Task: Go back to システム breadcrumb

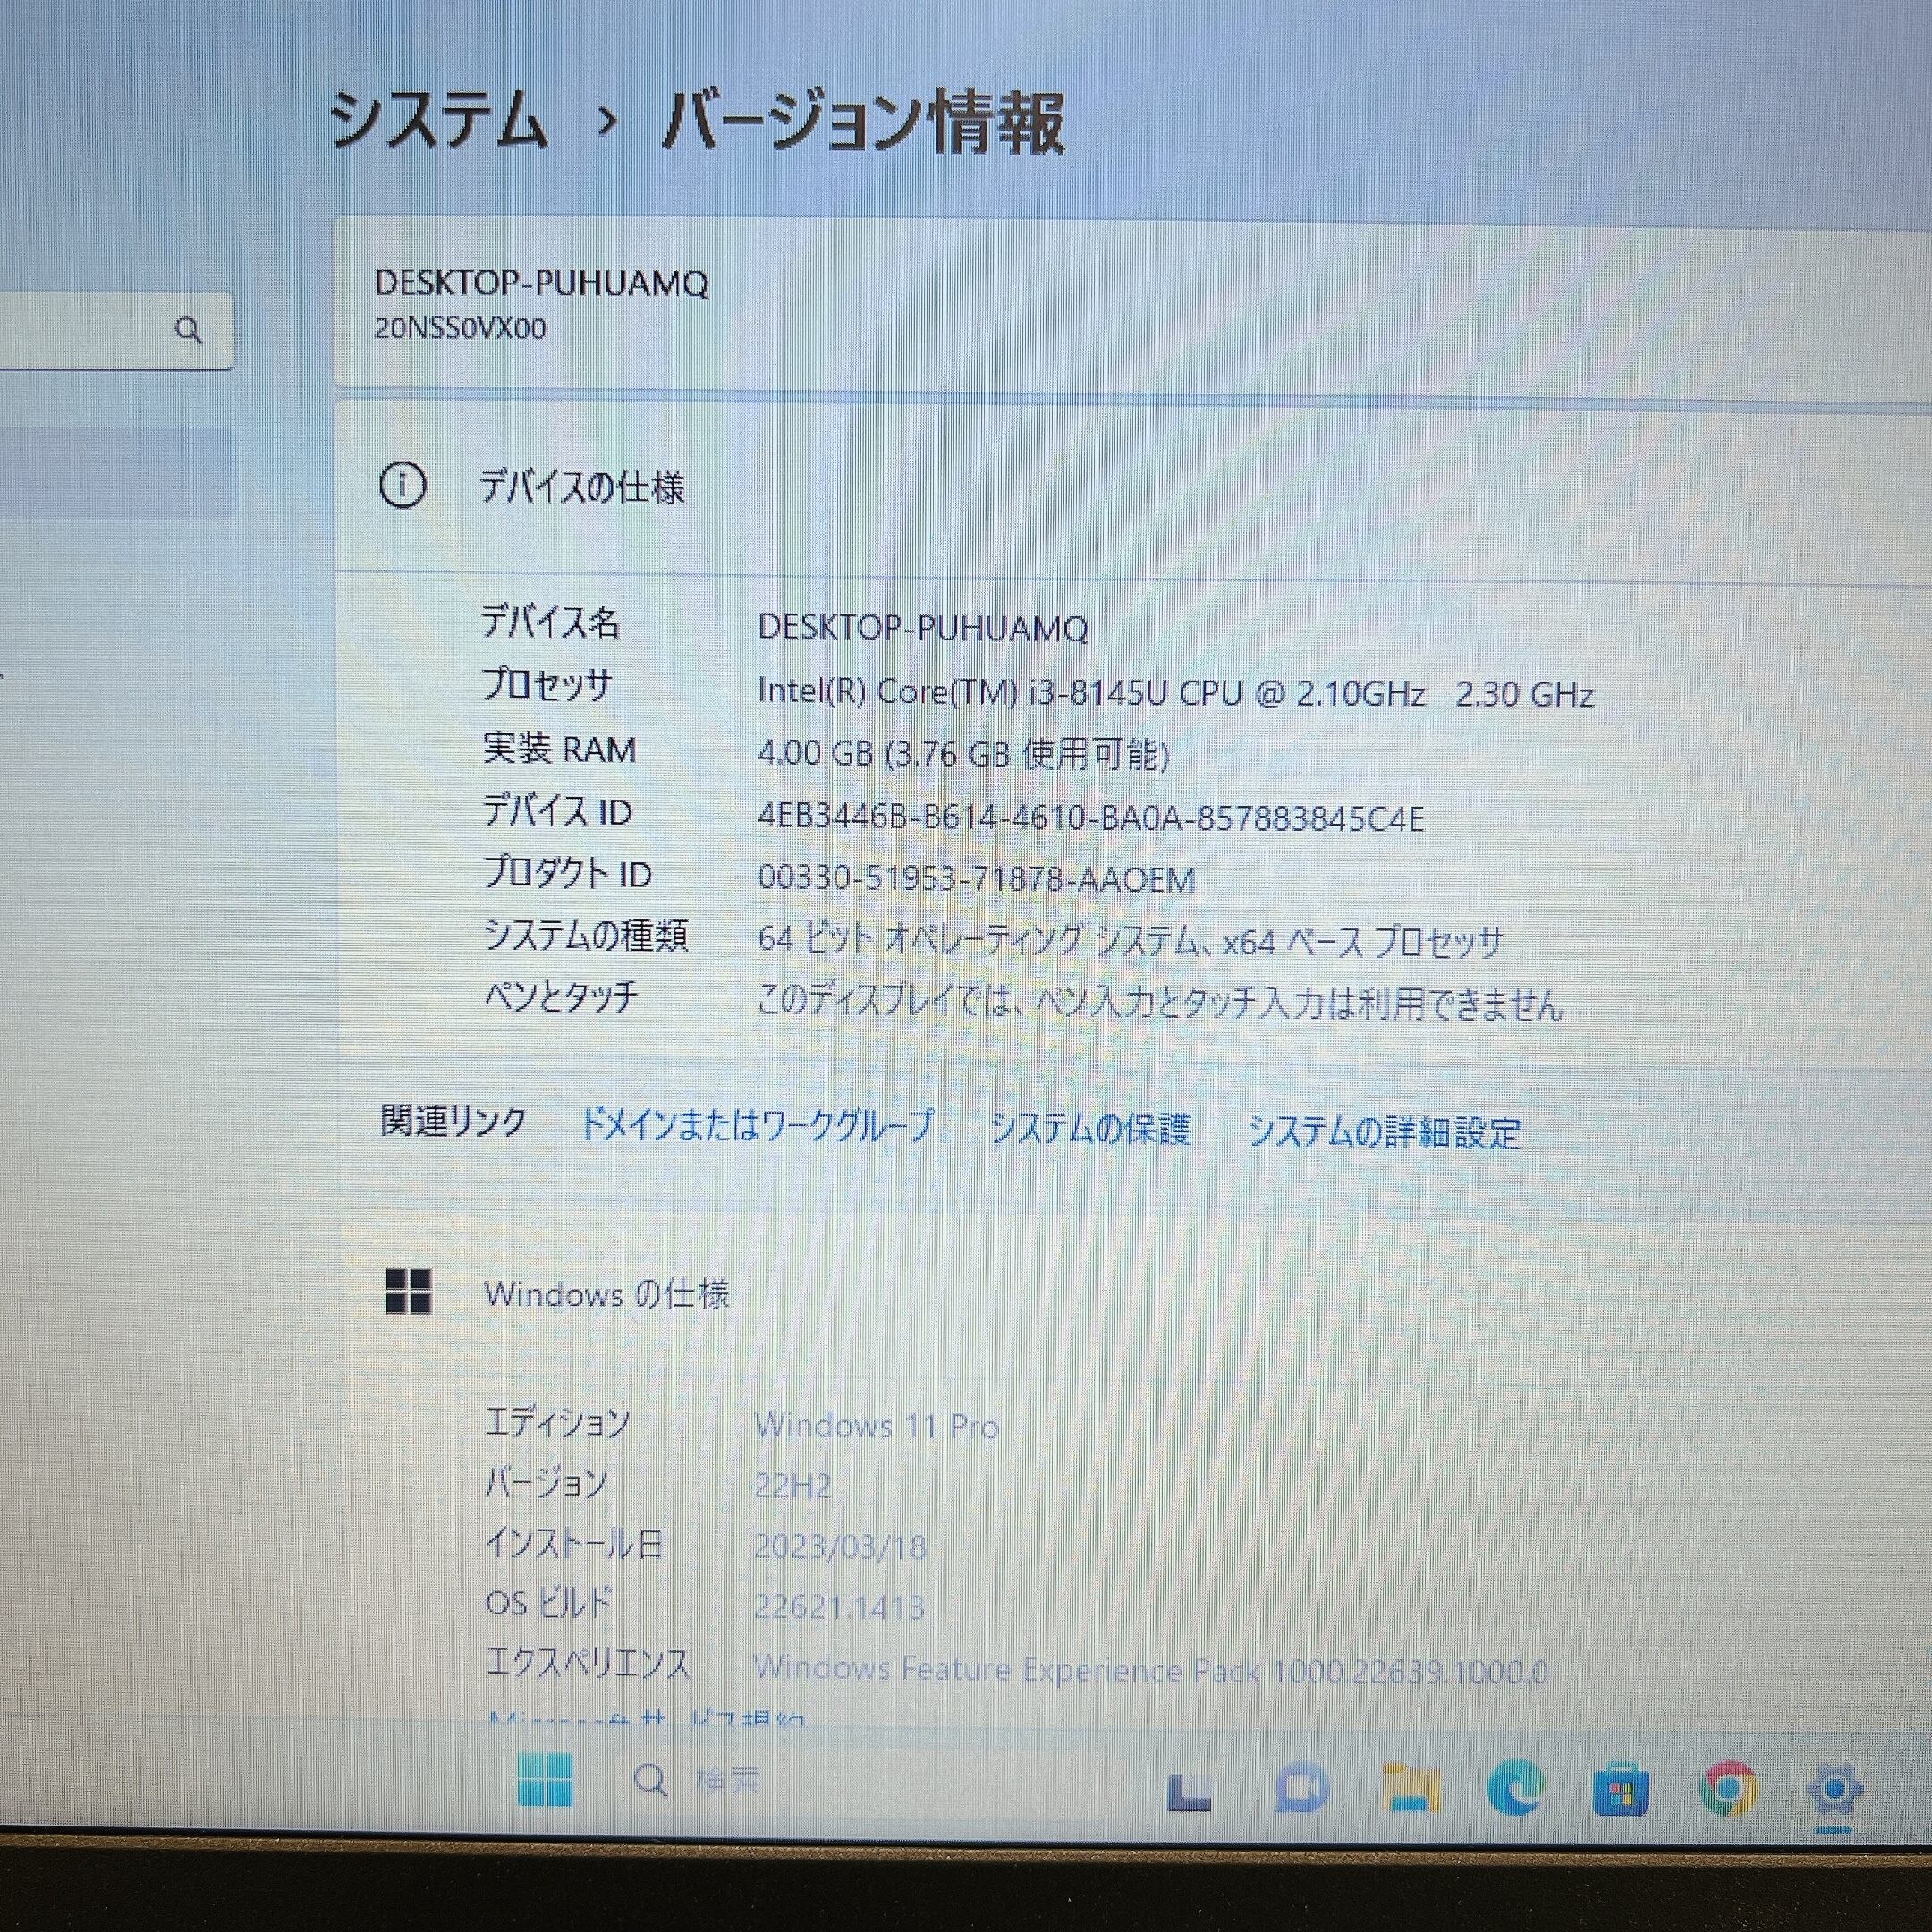Action: pos(438,120)
